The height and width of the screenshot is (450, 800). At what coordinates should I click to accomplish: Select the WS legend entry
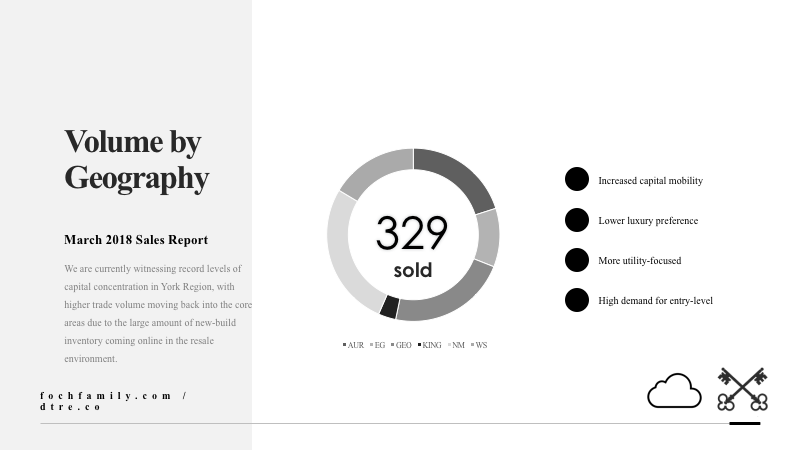[480, 345]
